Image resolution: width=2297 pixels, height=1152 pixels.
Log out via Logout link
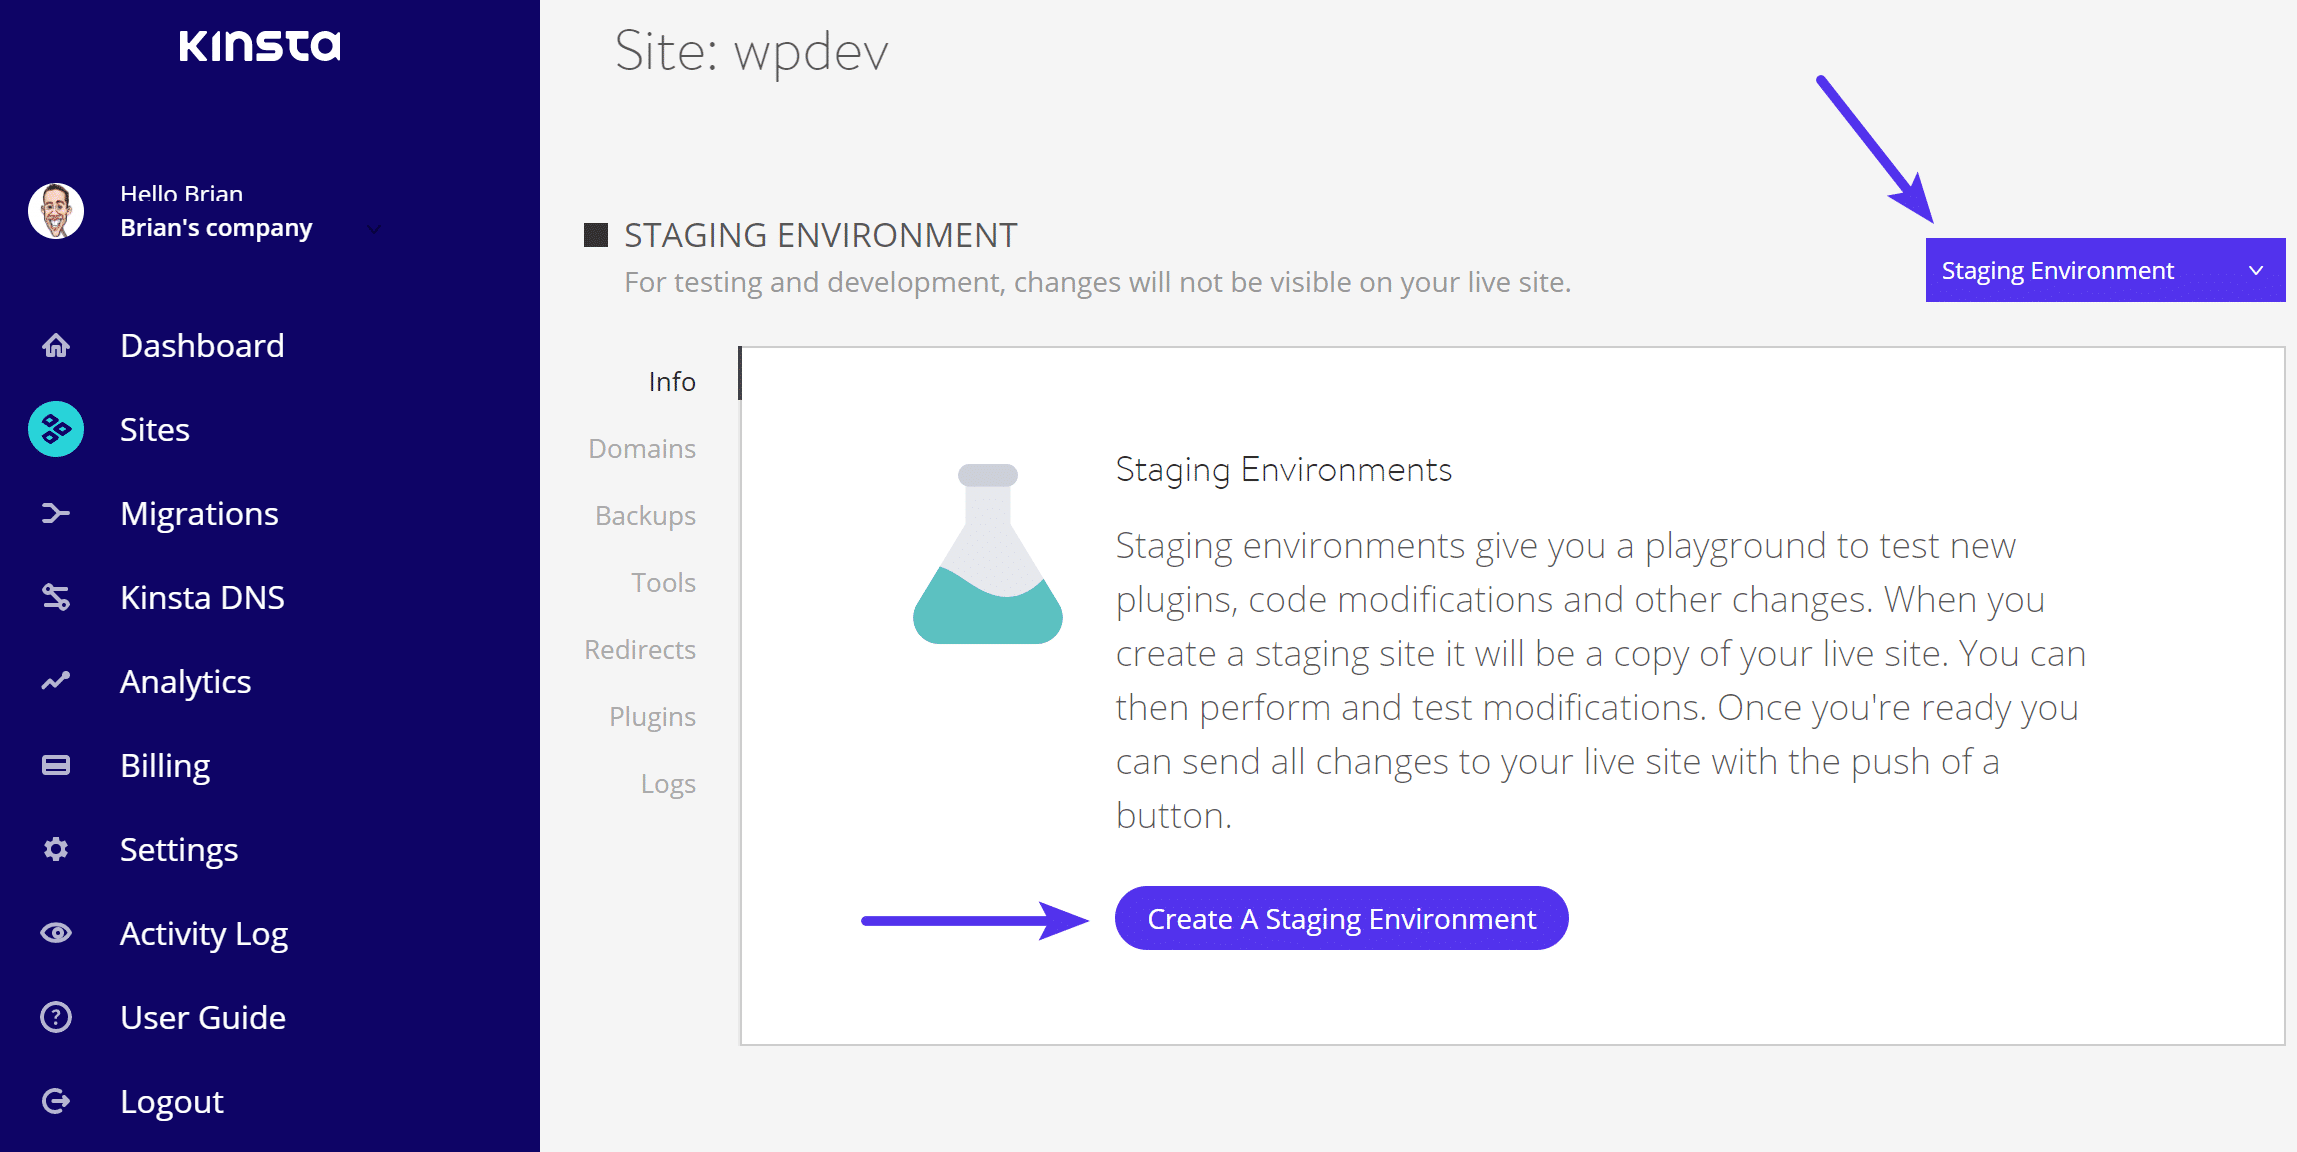pyautogui.click(x=172, y=1101)
